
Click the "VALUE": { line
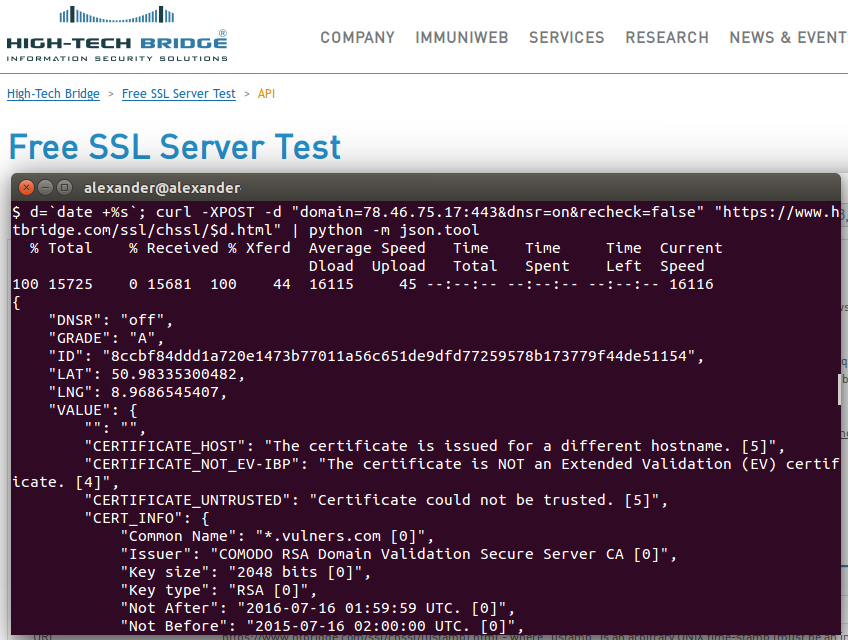93,410
